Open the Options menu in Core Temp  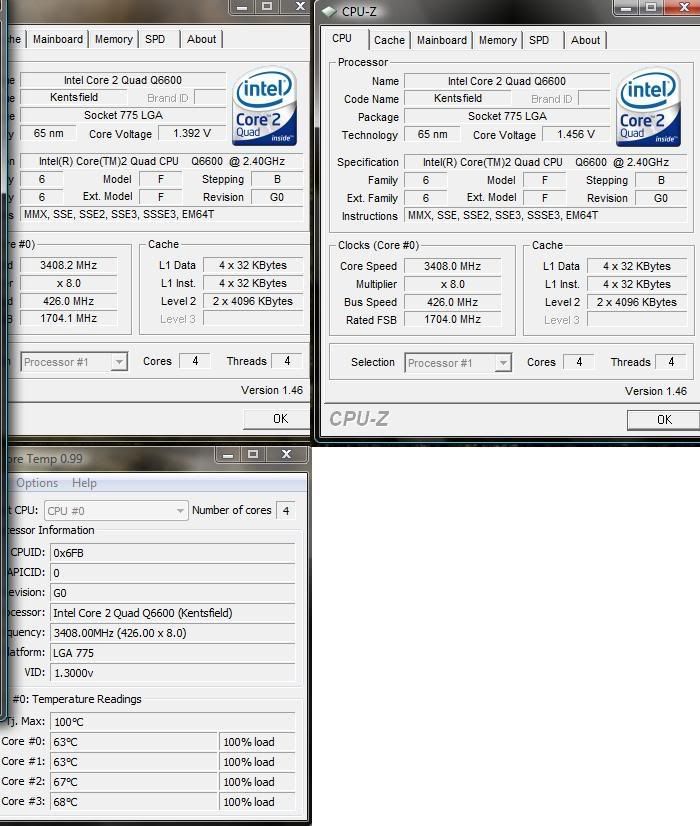[37, 483]
